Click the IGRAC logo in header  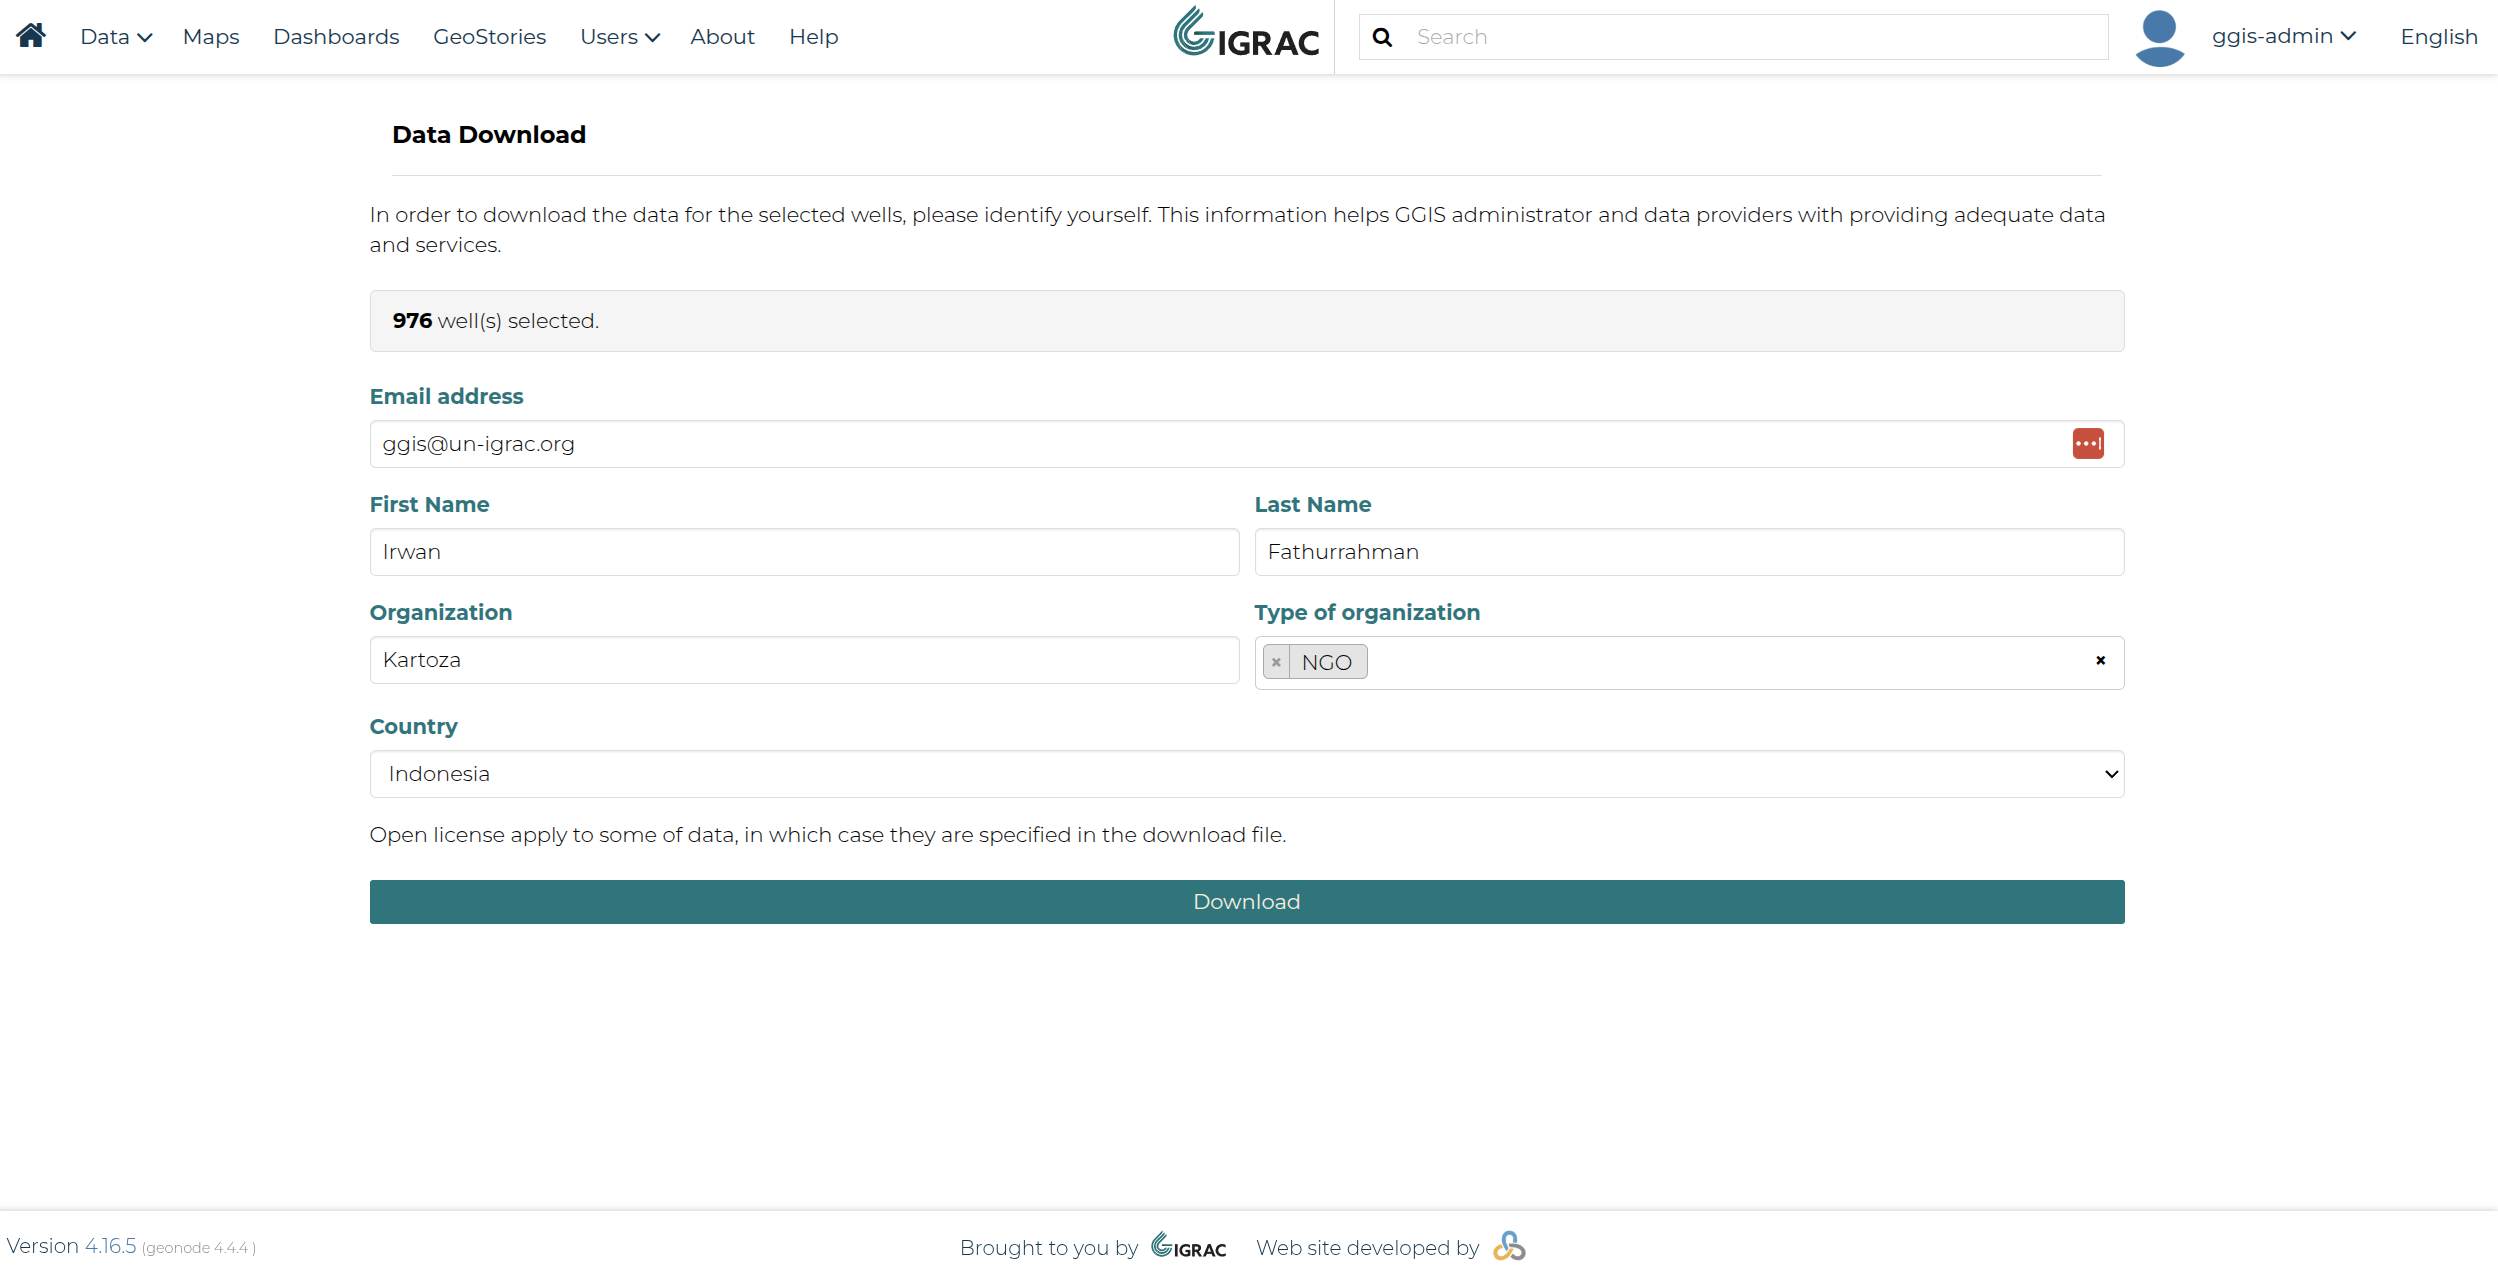tap(1246, 33)
